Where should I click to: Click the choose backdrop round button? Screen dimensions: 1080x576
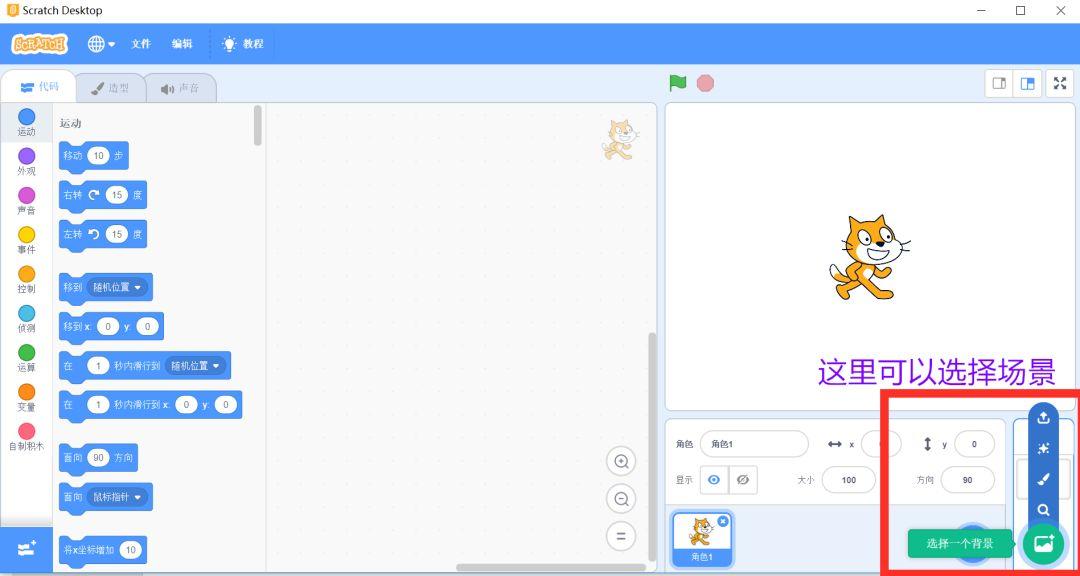[1043, 544]
